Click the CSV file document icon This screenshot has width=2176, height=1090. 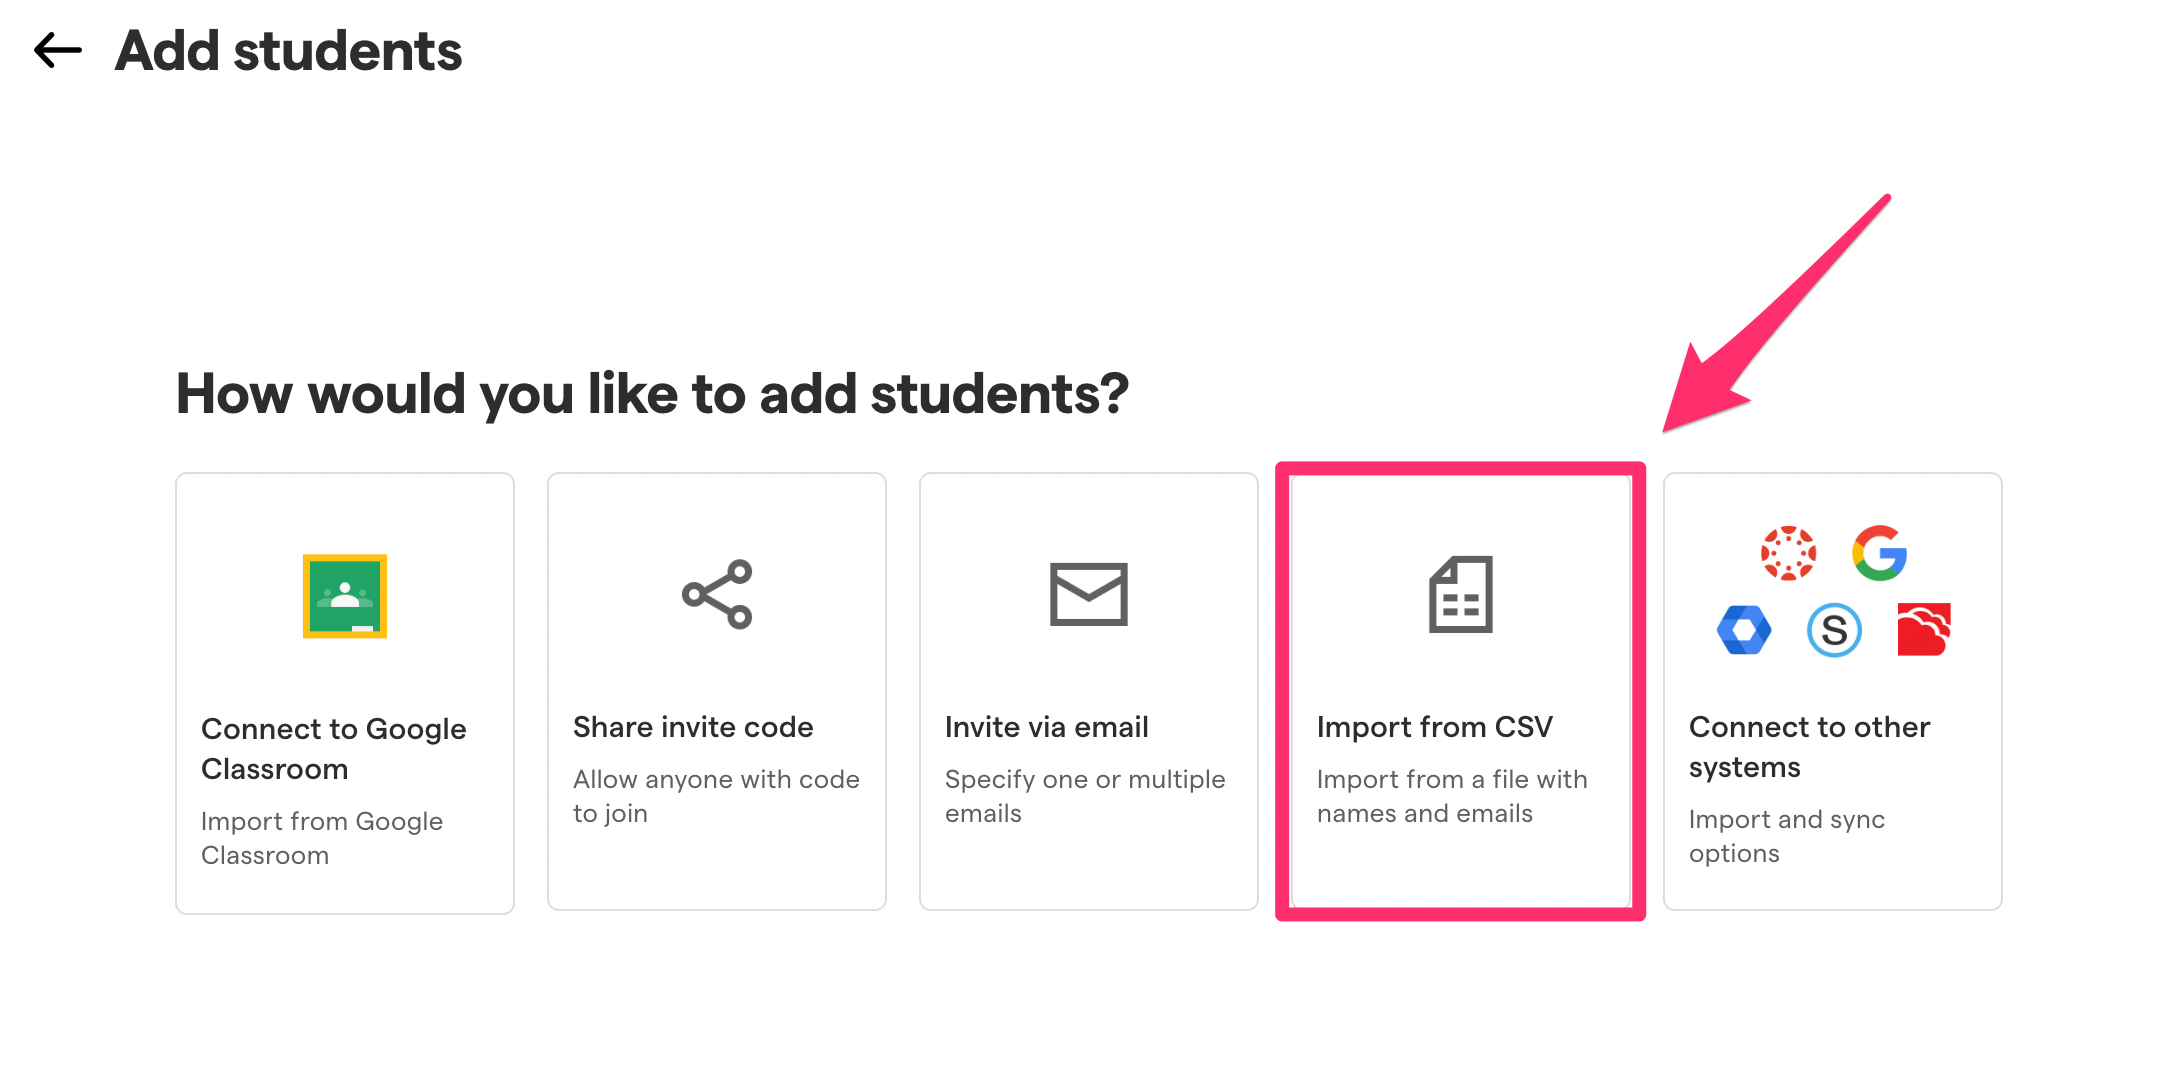(x=1461, y=594)
